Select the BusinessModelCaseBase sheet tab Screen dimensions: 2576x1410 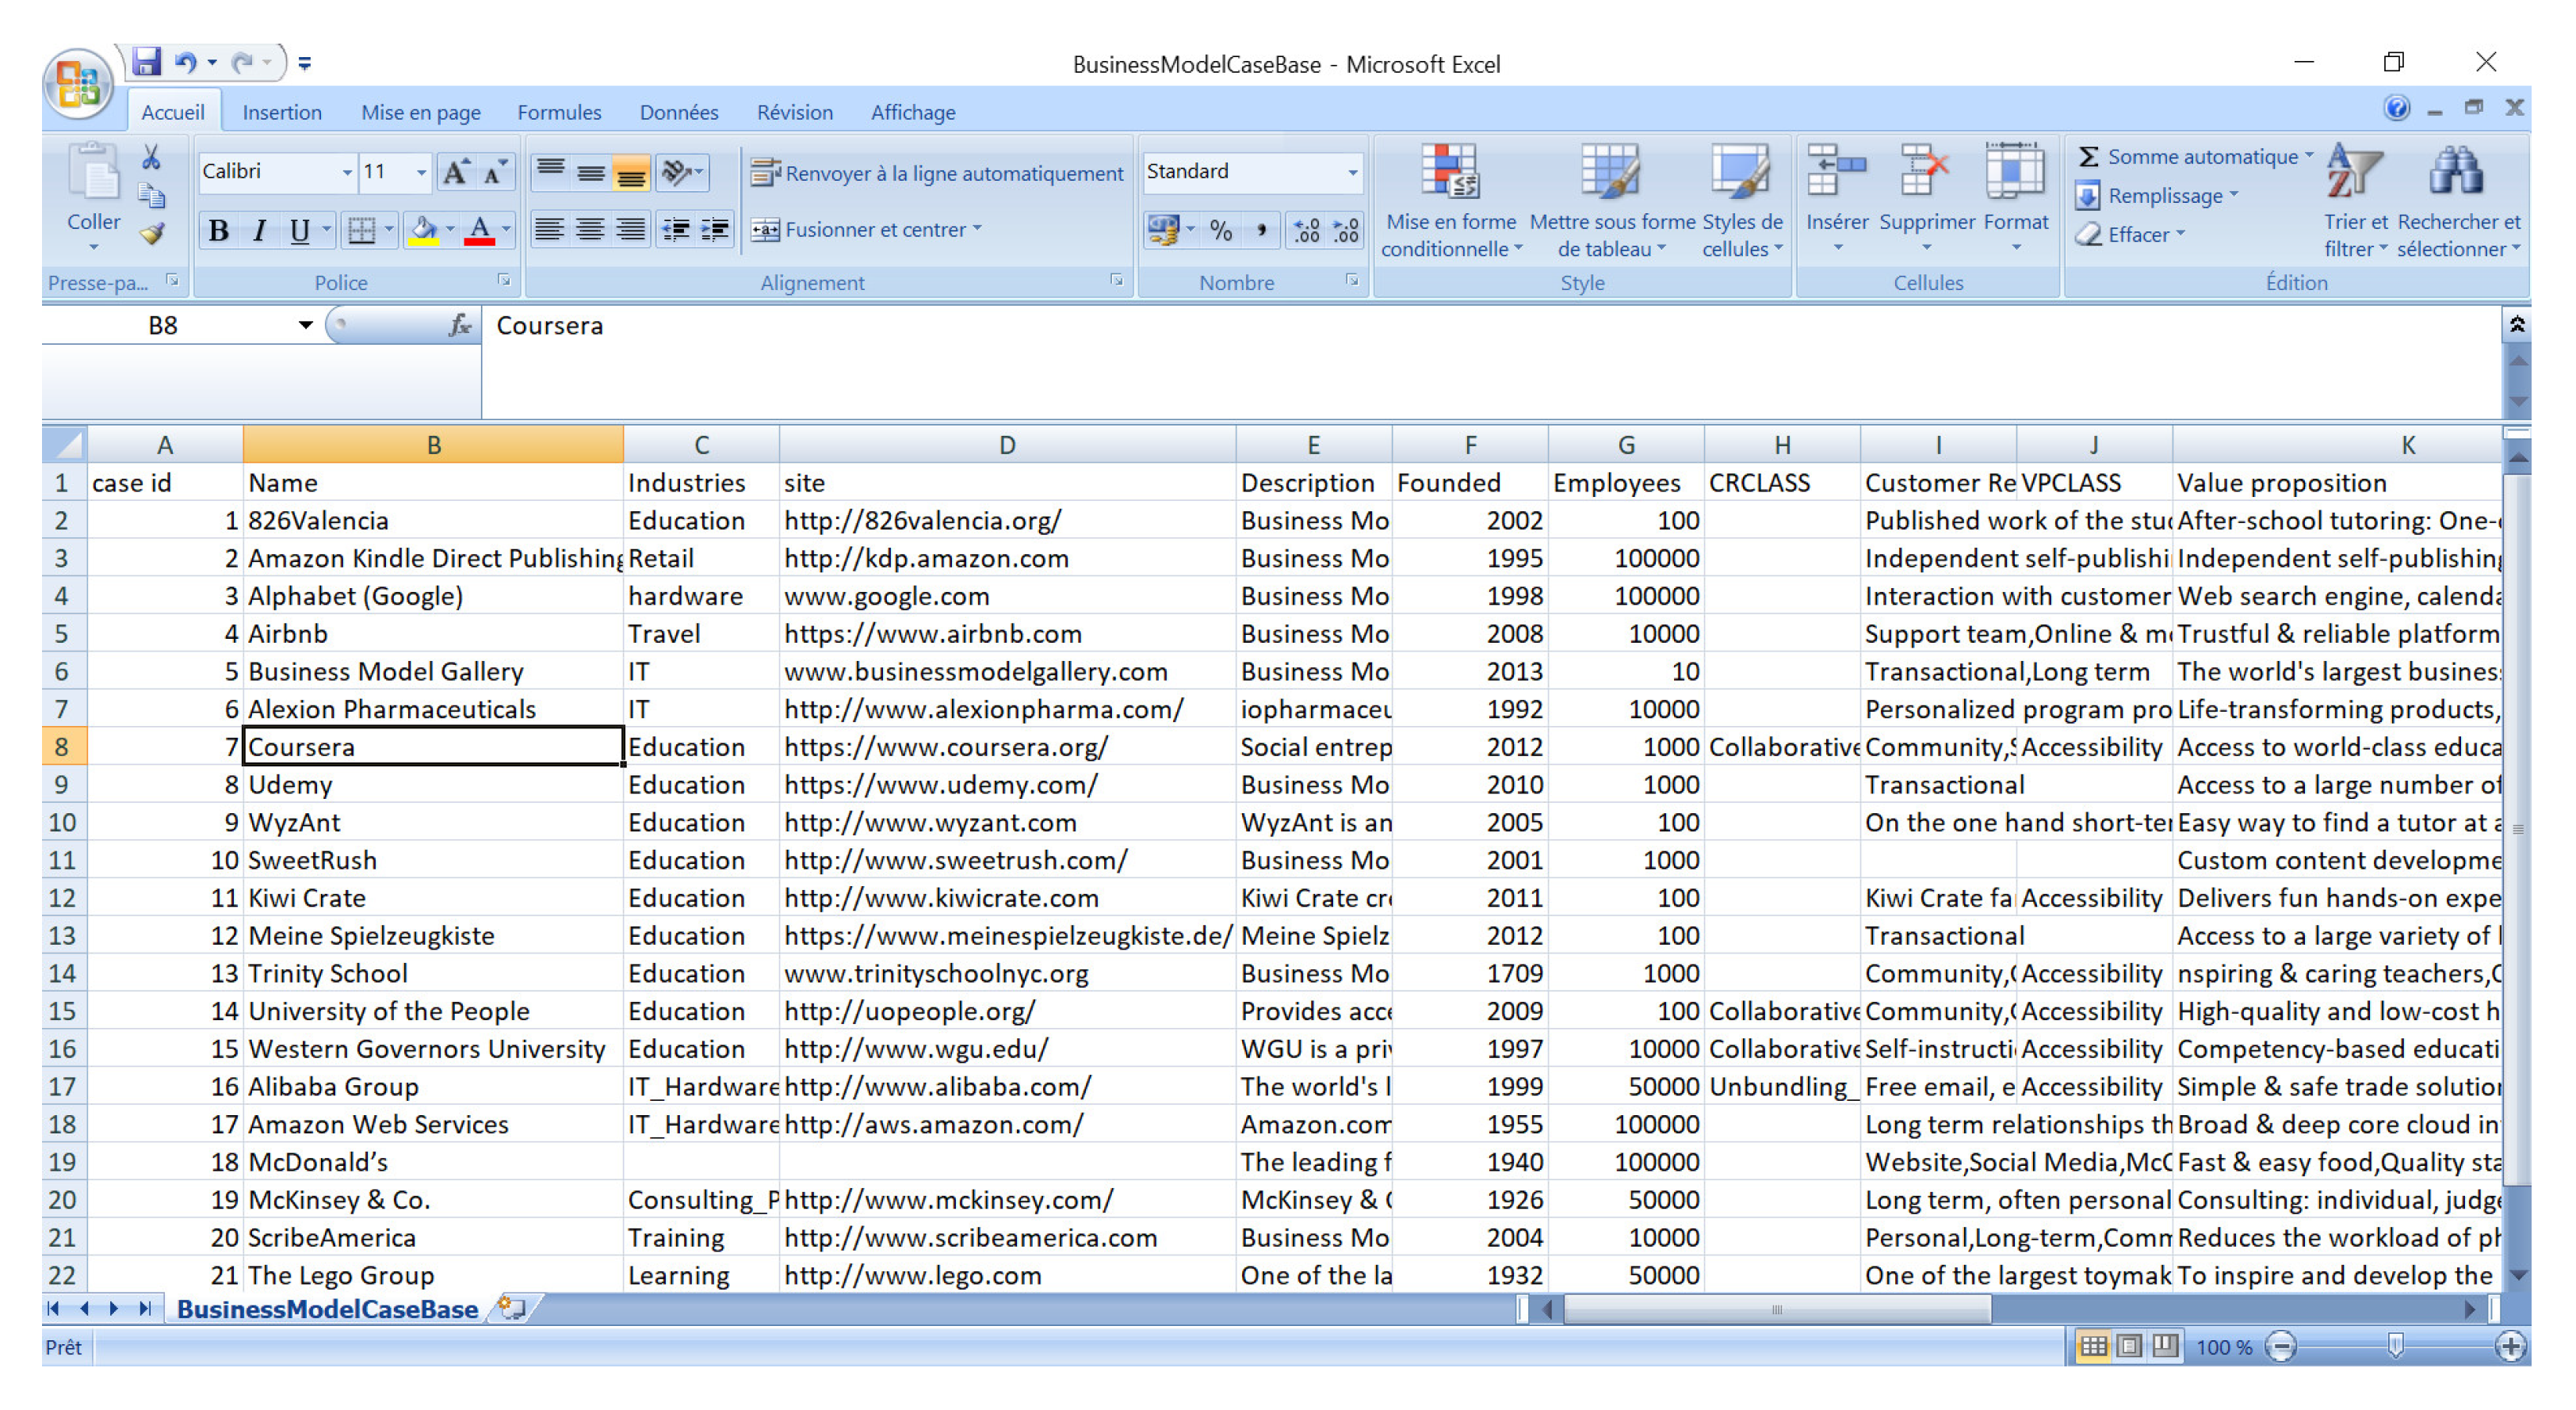click(326, 1309)
